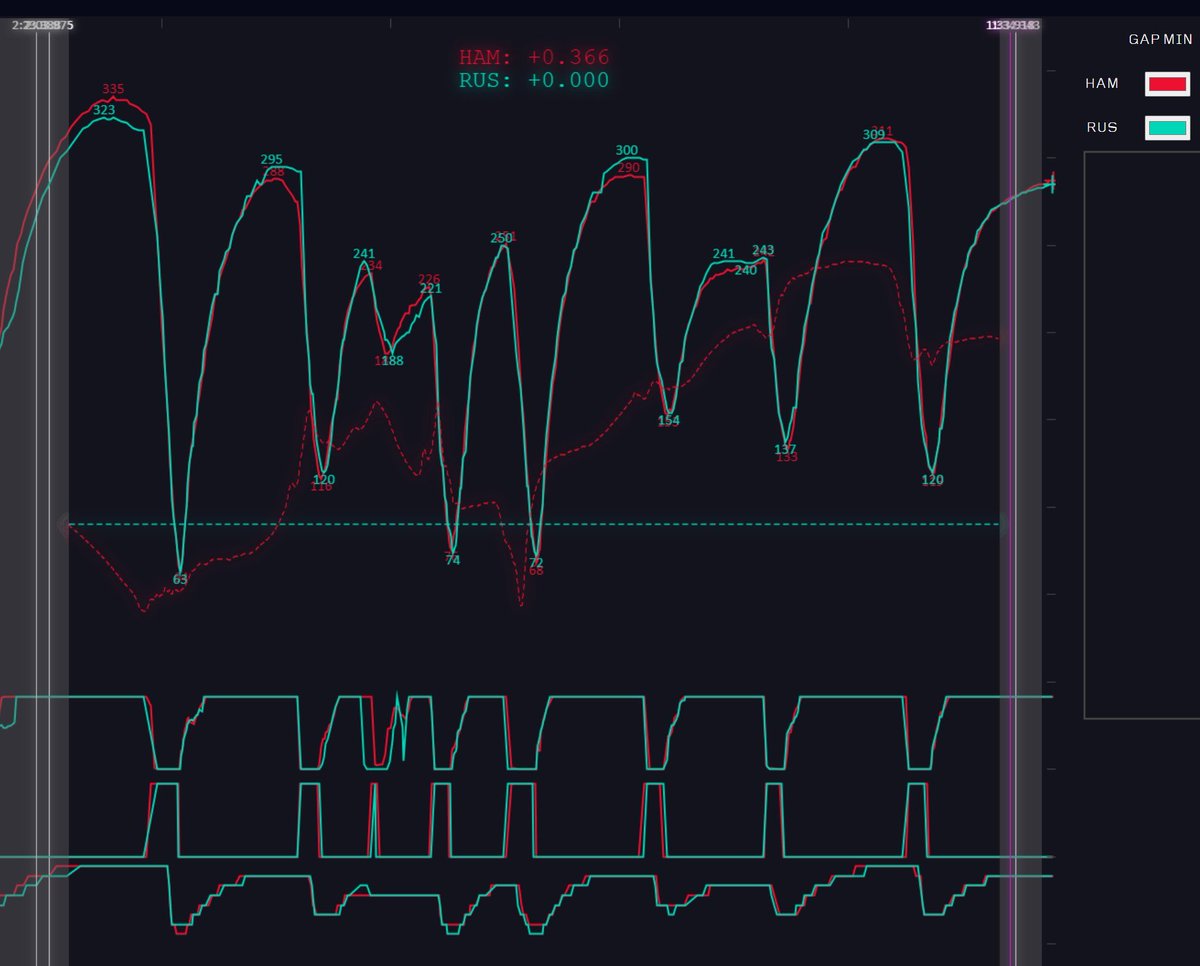1200x966 pixels.
Task: Click the right arrow handle of dashed baseline
Action: (1005, 524)
